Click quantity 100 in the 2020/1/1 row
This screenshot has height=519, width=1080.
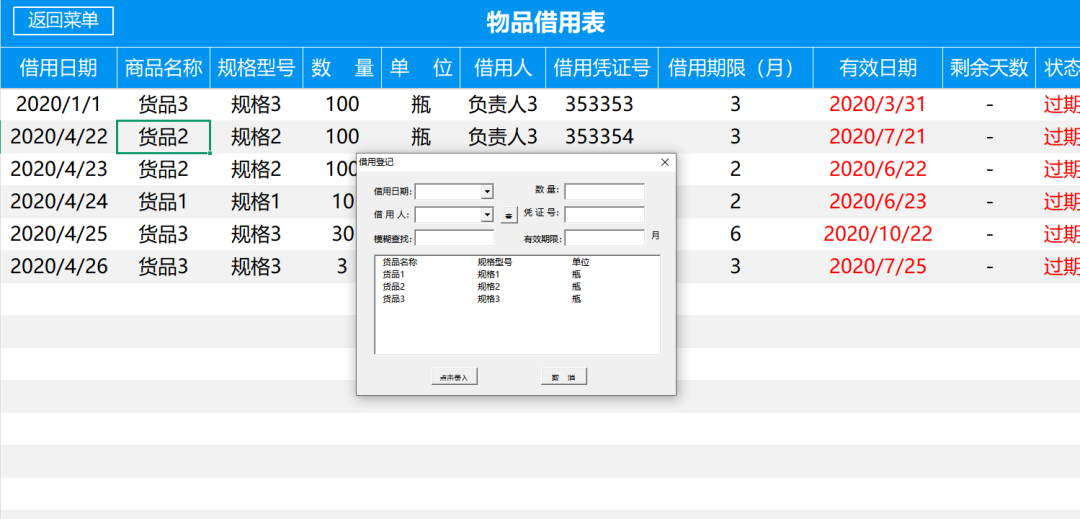tap(342, 105)
